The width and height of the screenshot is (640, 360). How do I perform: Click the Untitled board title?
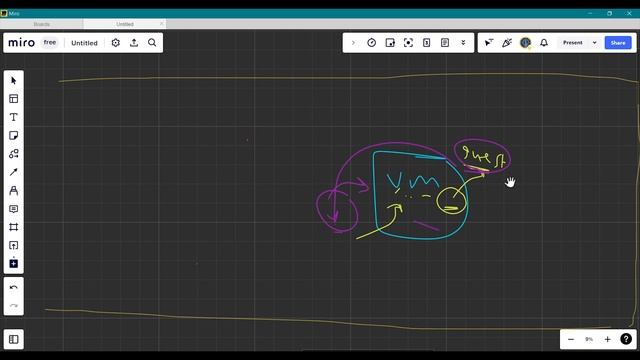pos(84,43)
